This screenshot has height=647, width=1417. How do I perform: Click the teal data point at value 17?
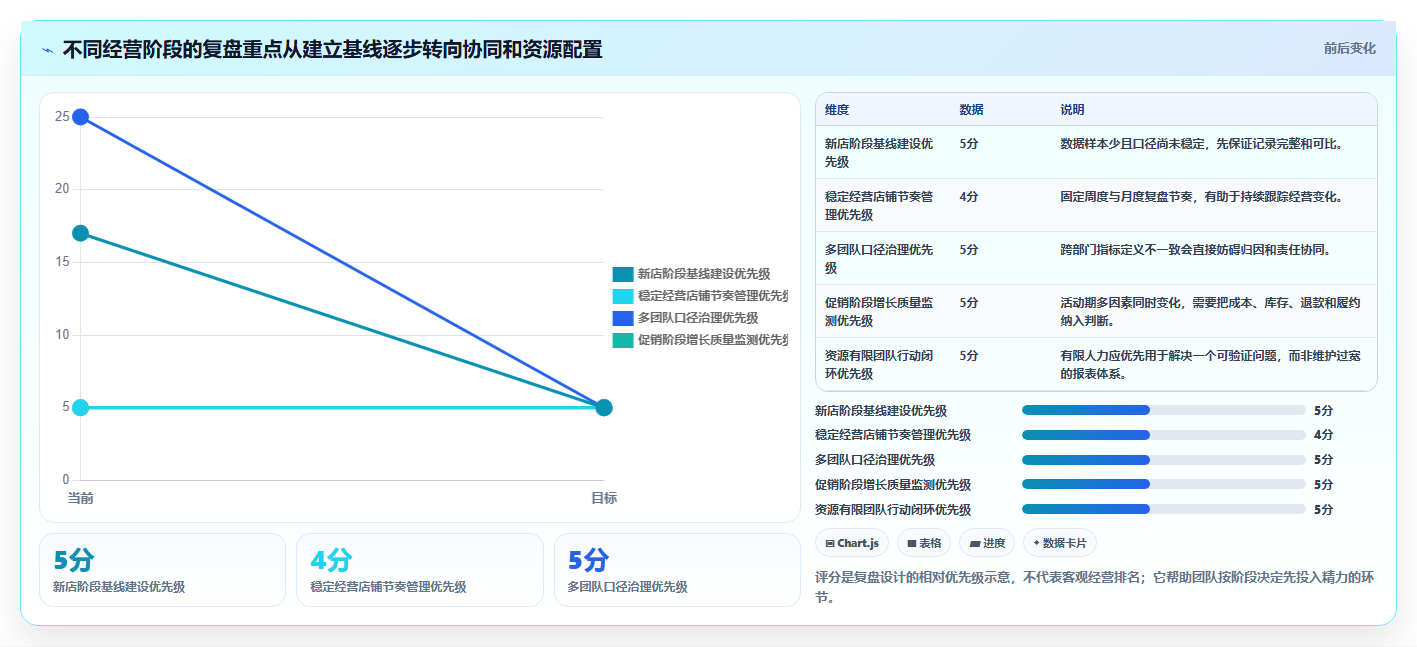(81, 233)
